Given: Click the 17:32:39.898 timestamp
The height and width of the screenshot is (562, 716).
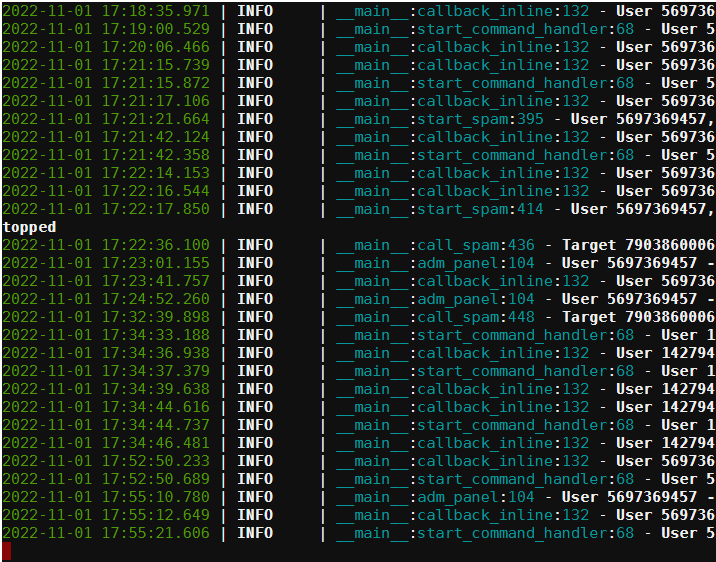Looking at the screenshot, I should click(106, 317).
